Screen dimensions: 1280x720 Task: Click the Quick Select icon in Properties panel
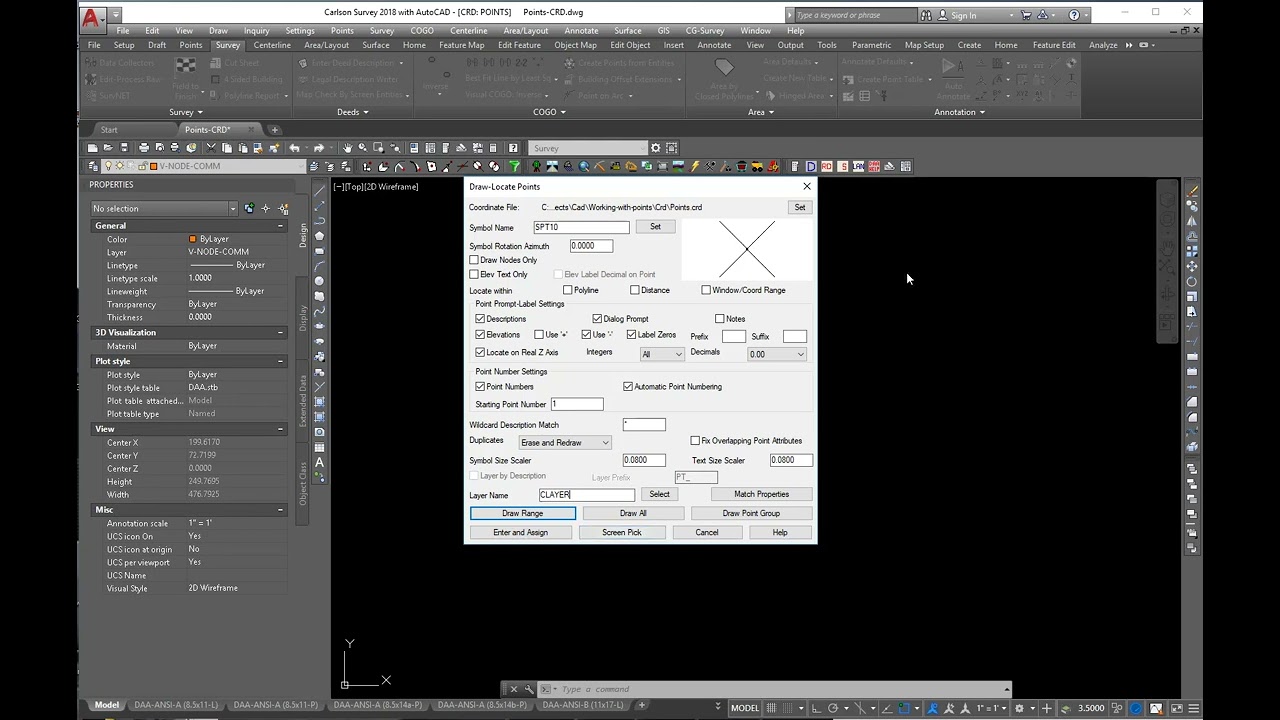283,208
